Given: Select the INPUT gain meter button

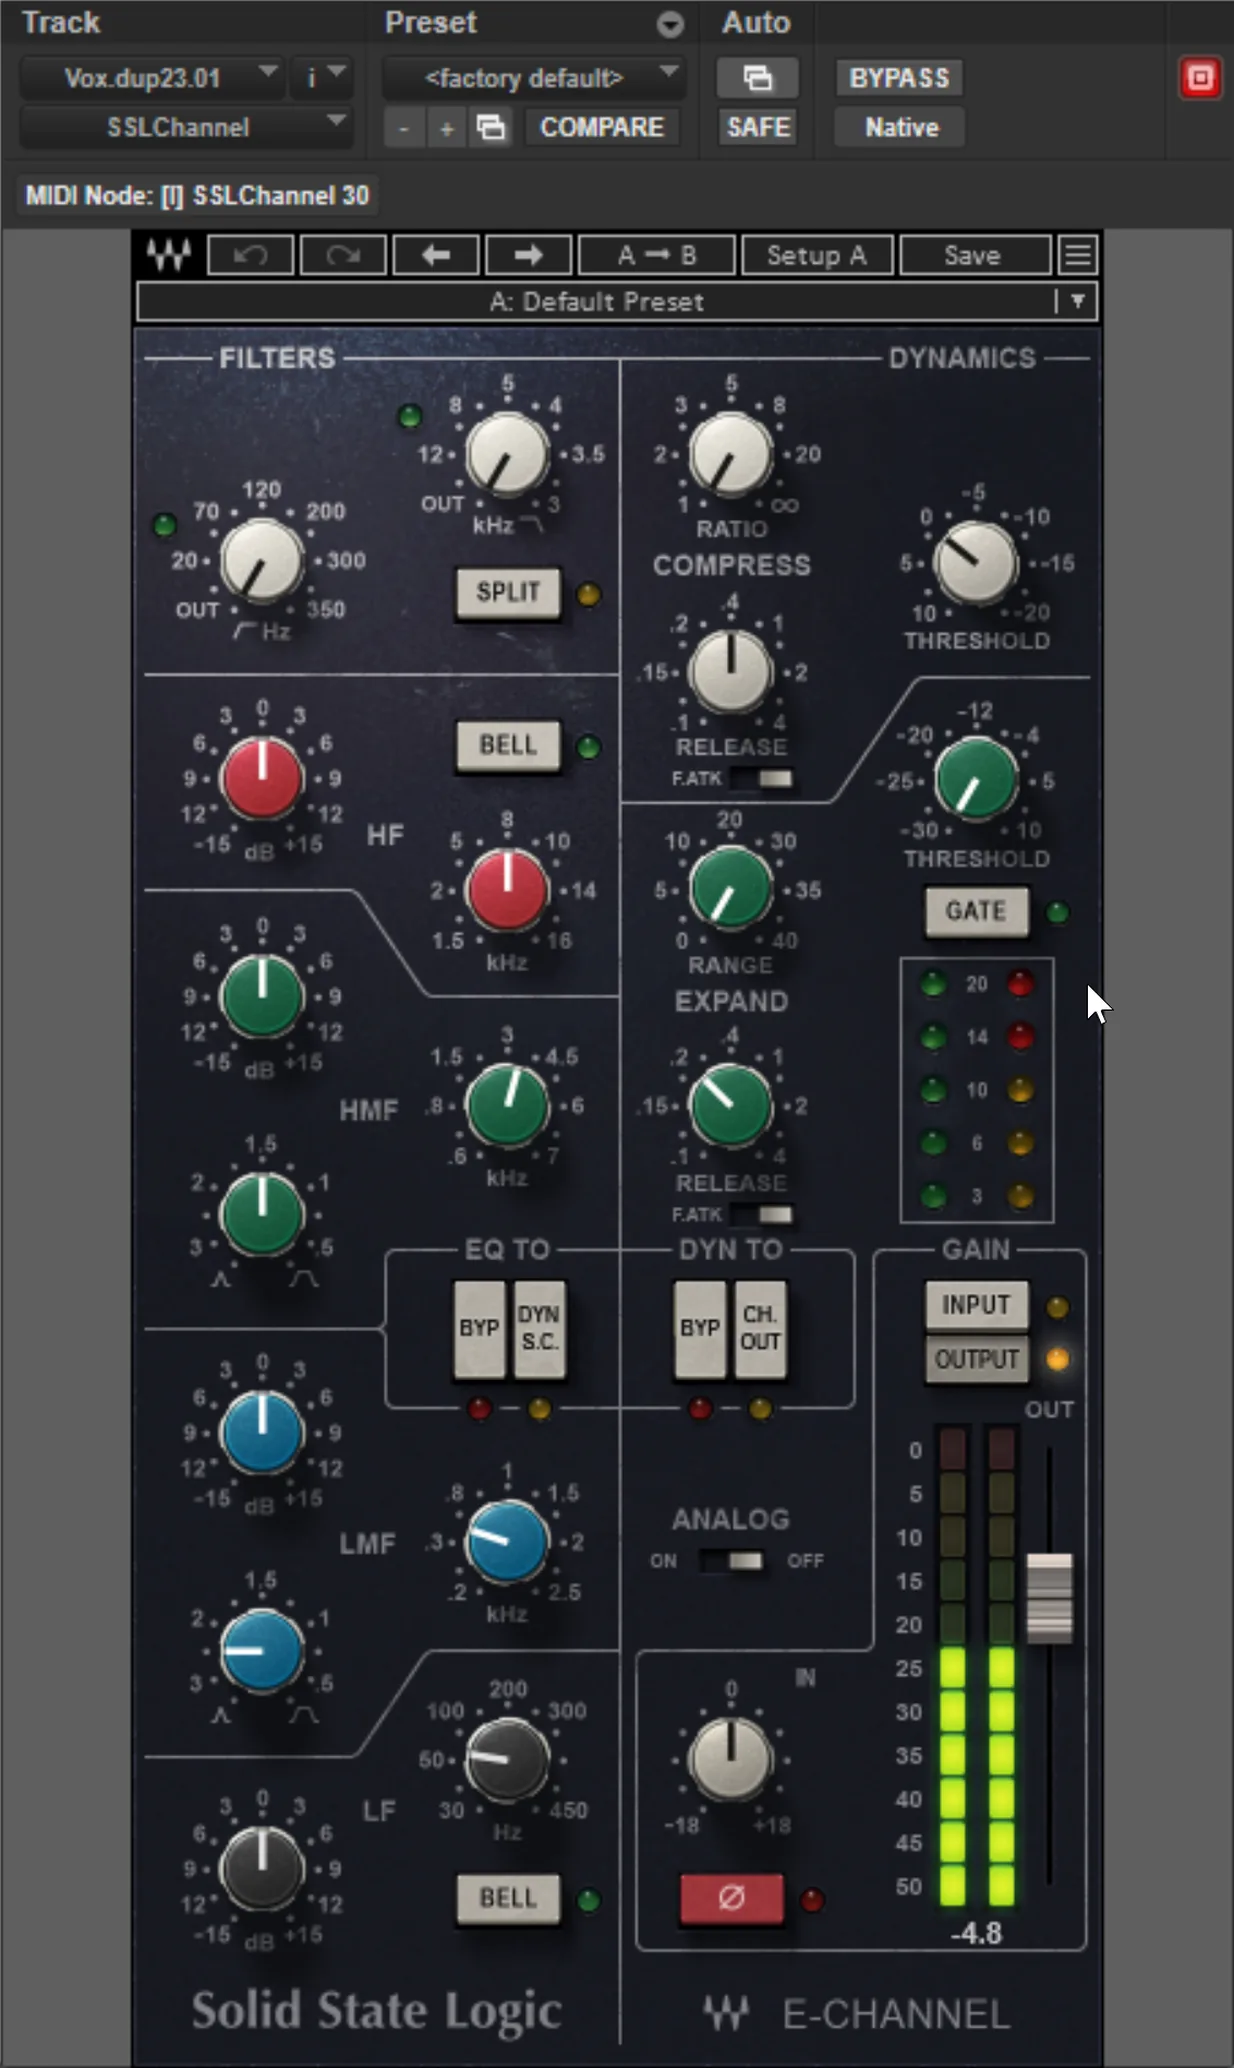Looking at the screenshot, I should [x=976, y=1306].
